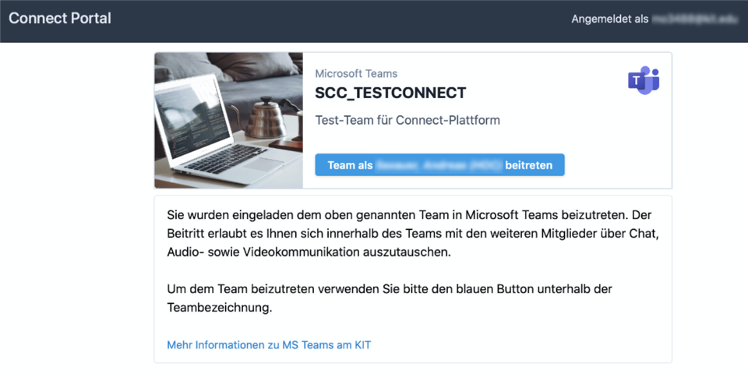Open 'Mehr Informationen zu MS Teams am KIT' link
This screenshot has width=748, height=378.
269,345
